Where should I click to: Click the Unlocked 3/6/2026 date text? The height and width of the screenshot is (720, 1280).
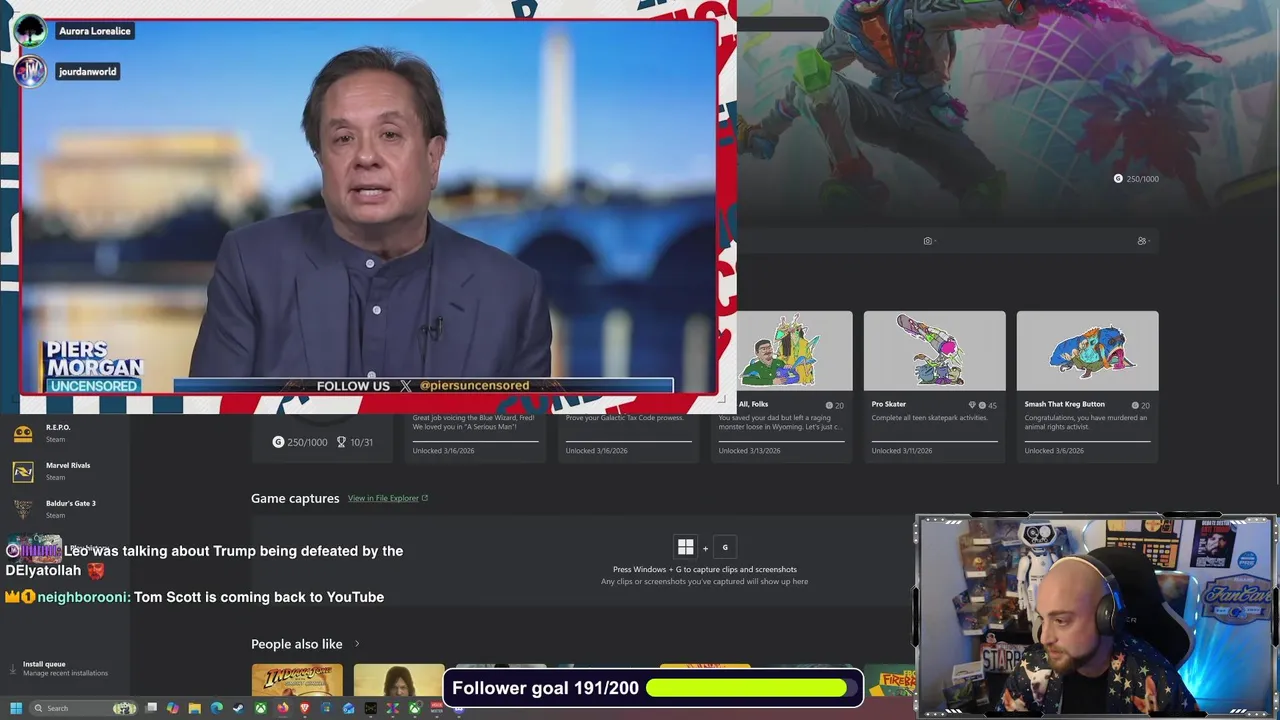(x=1054, y=450)
